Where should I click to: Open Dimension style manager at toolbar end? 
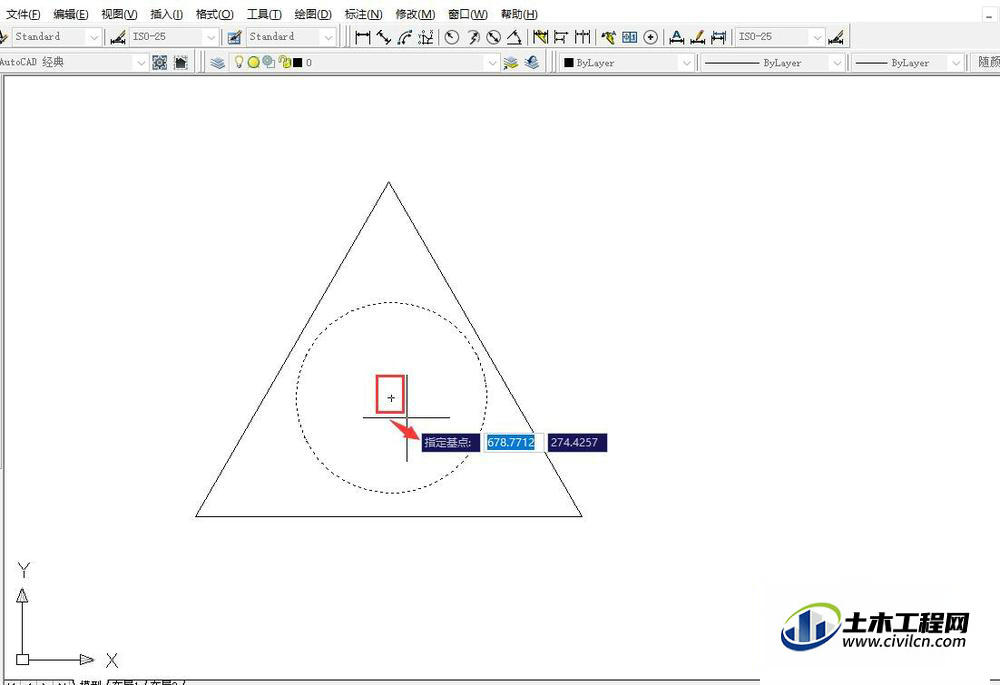[x=836, y=37]
